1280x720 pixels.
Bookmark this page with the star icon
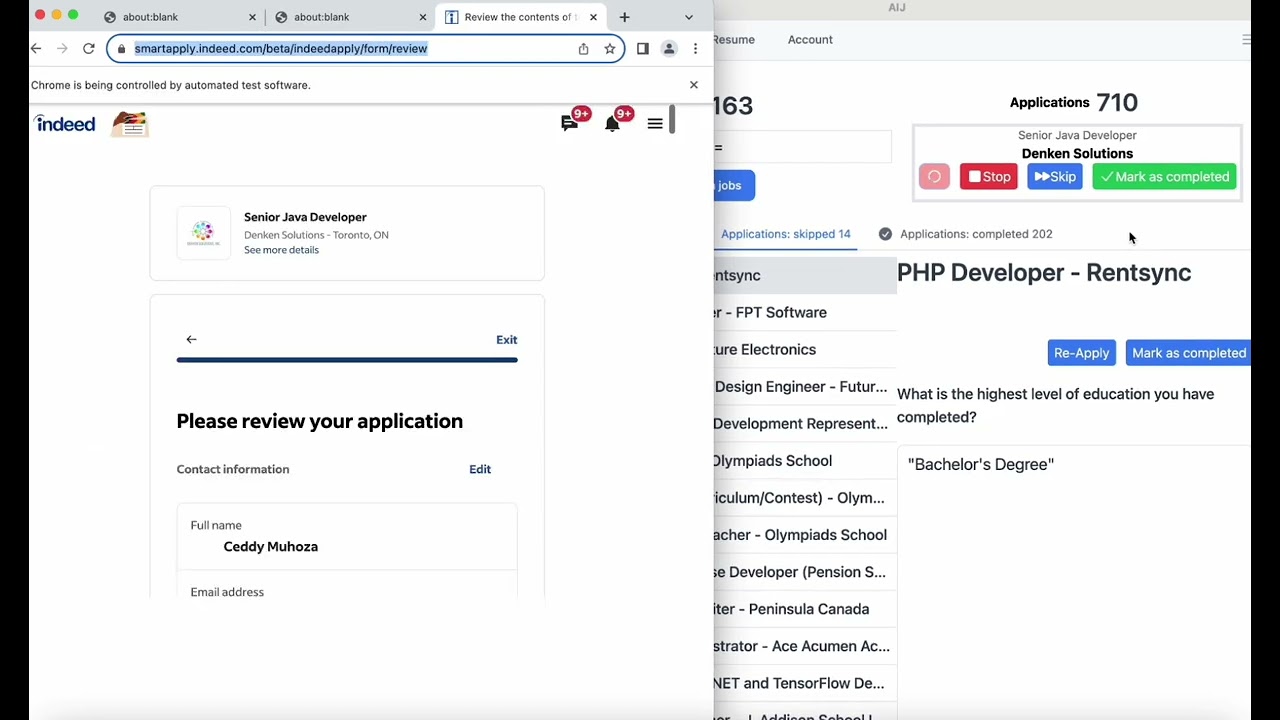coord(609,48)
